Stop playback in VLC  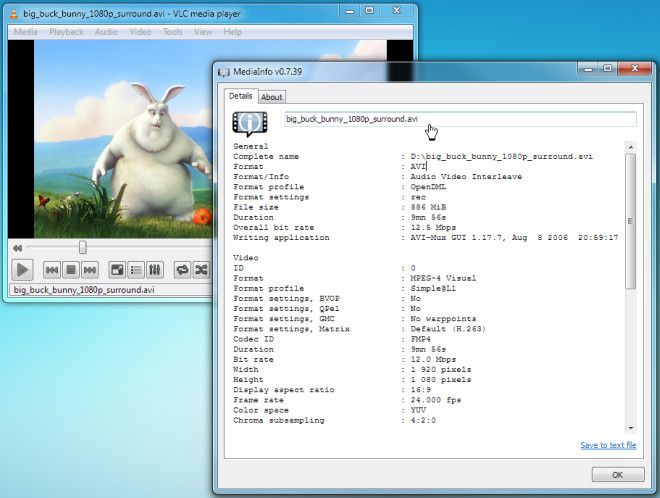point(71,270)
